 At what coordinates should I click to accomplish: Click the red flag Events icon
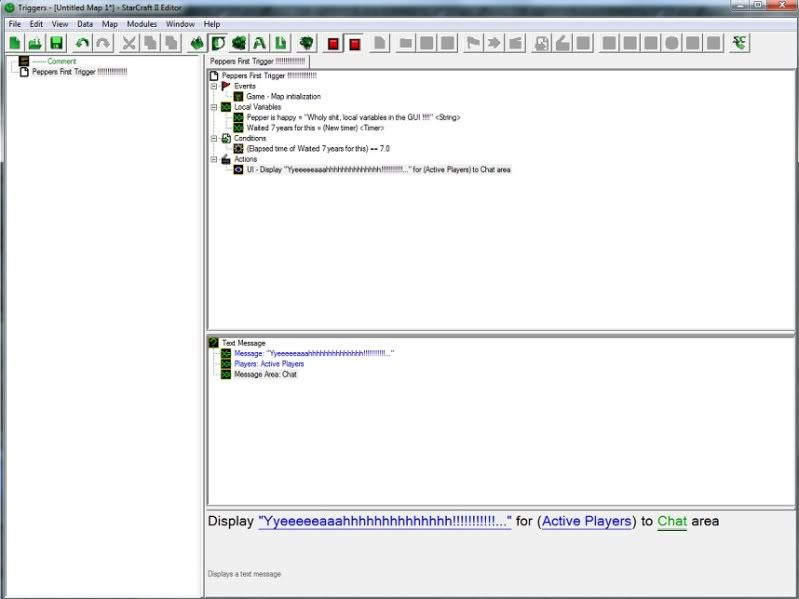(x=226, y=86)
